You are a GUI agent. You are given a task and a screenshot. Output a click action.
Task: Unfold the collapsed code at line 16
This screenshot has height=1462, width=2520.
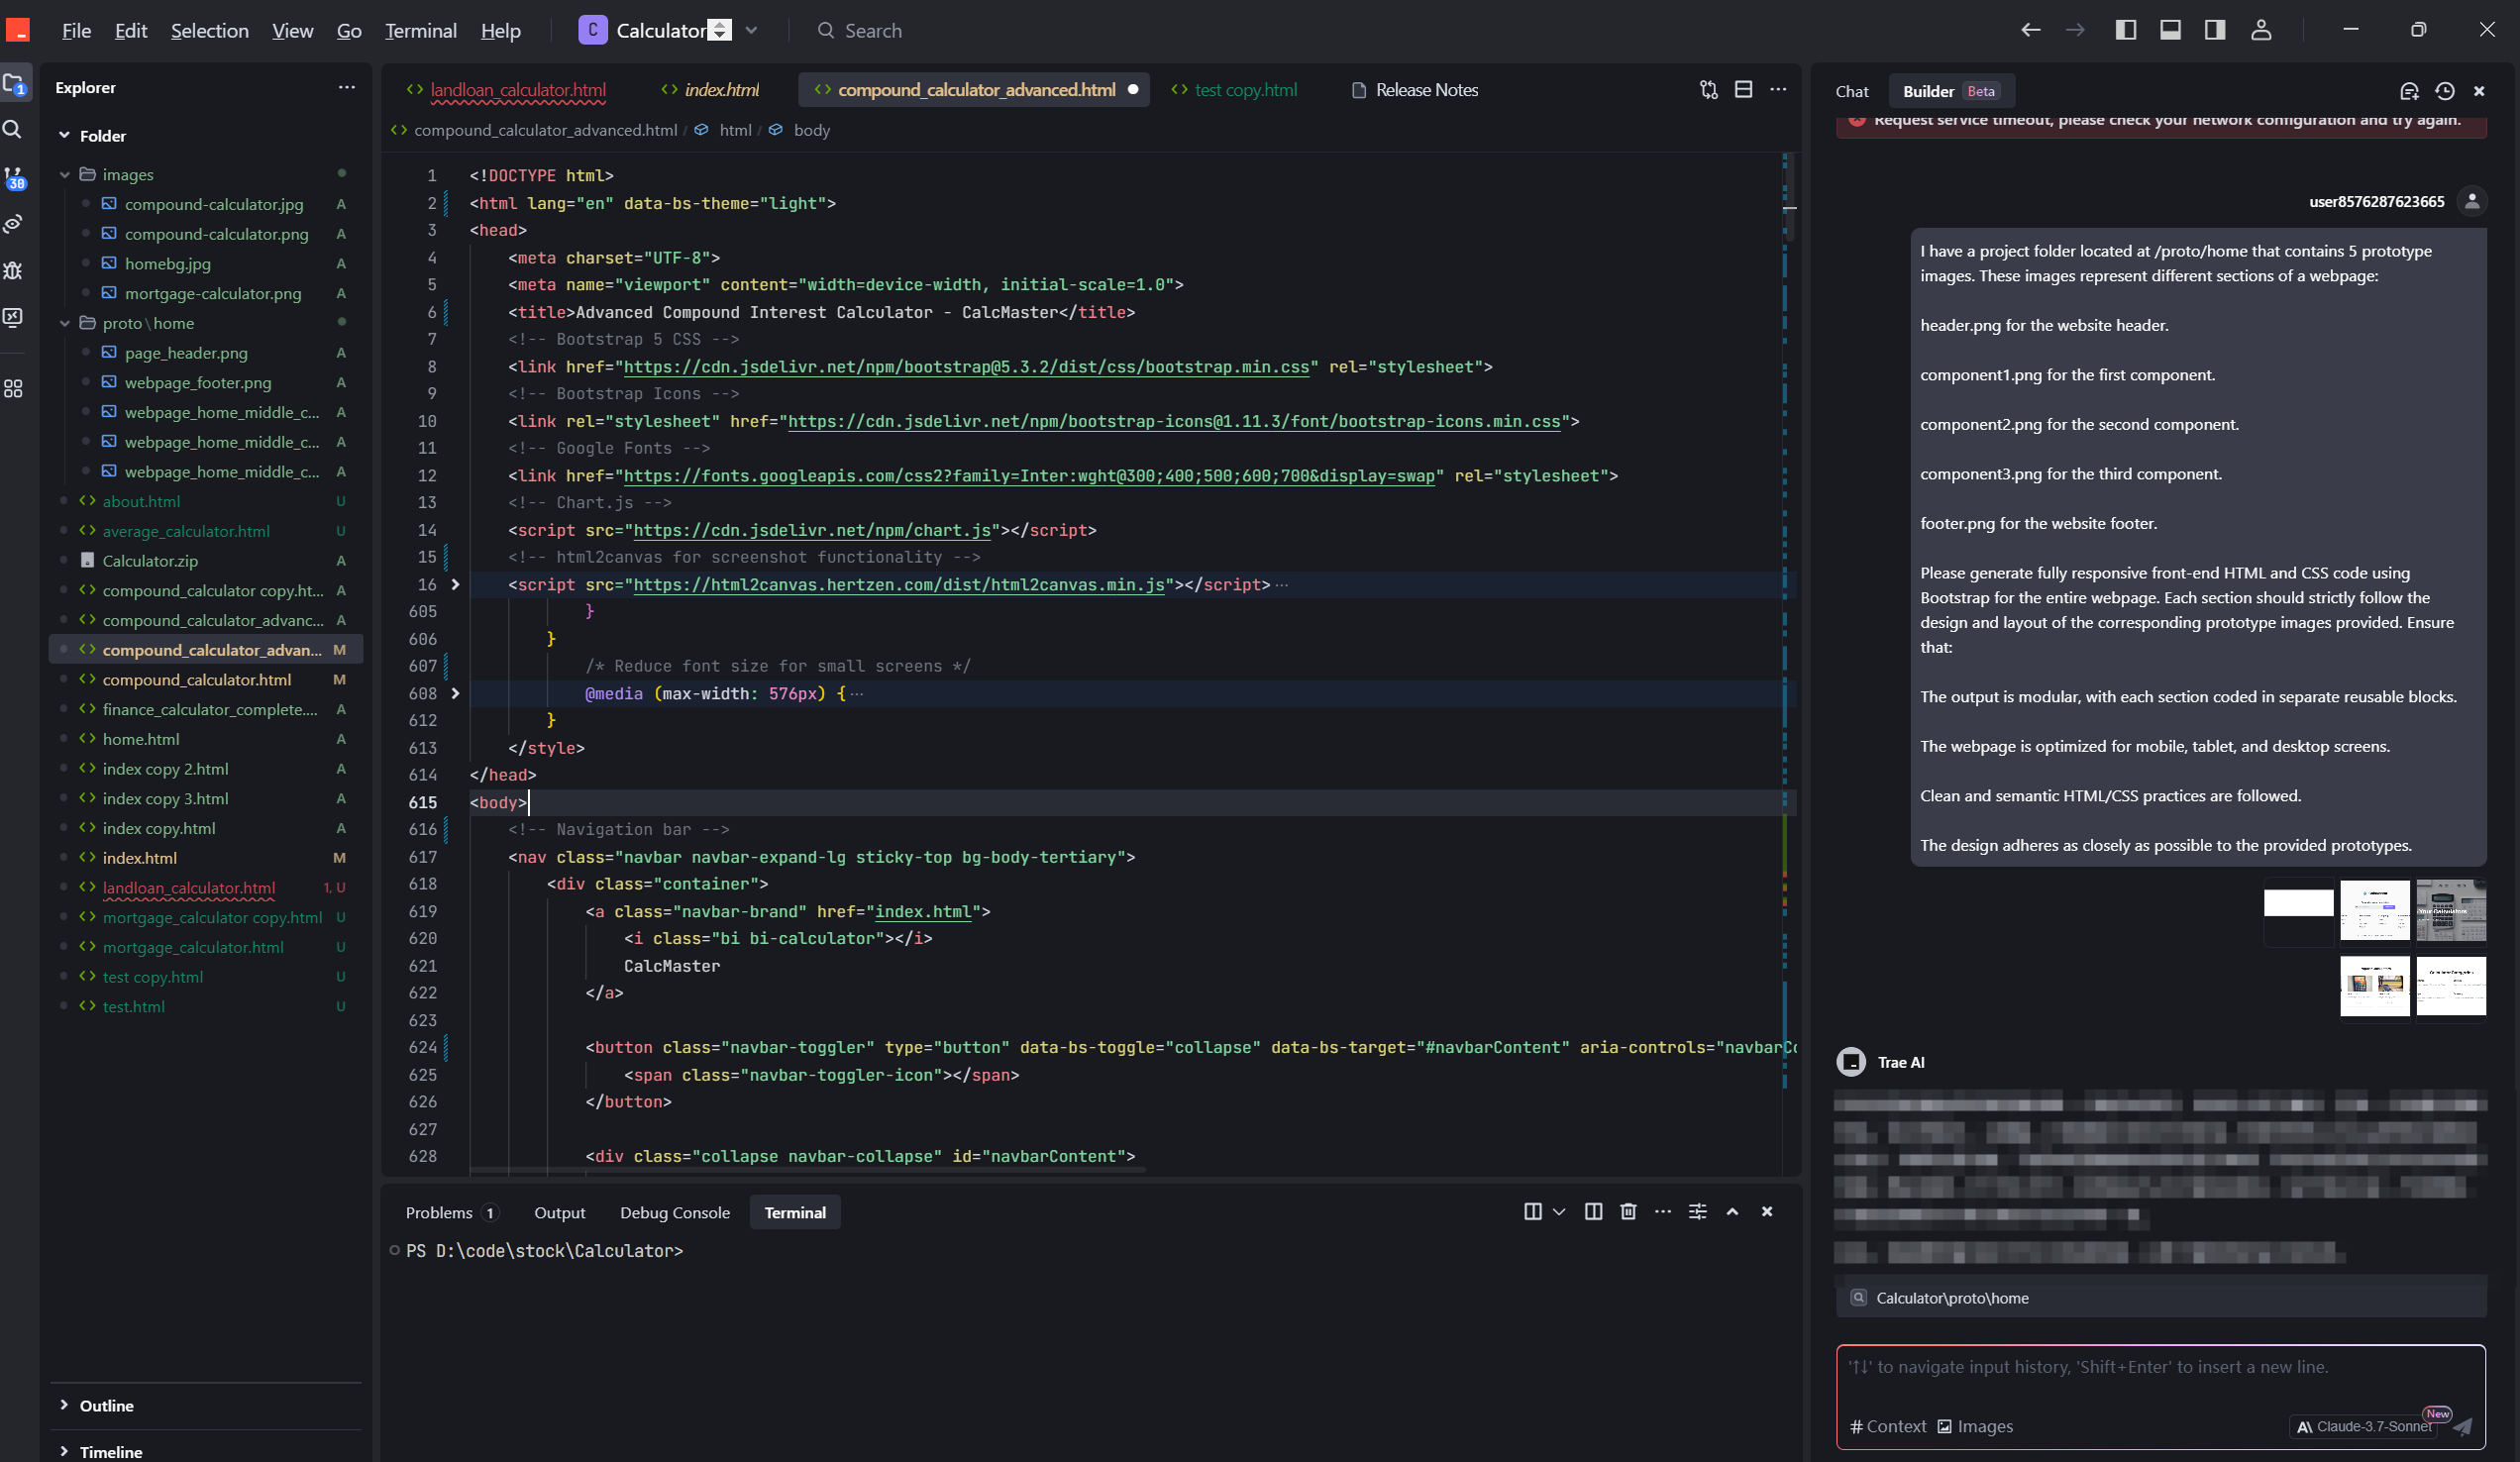click(455, 584)
